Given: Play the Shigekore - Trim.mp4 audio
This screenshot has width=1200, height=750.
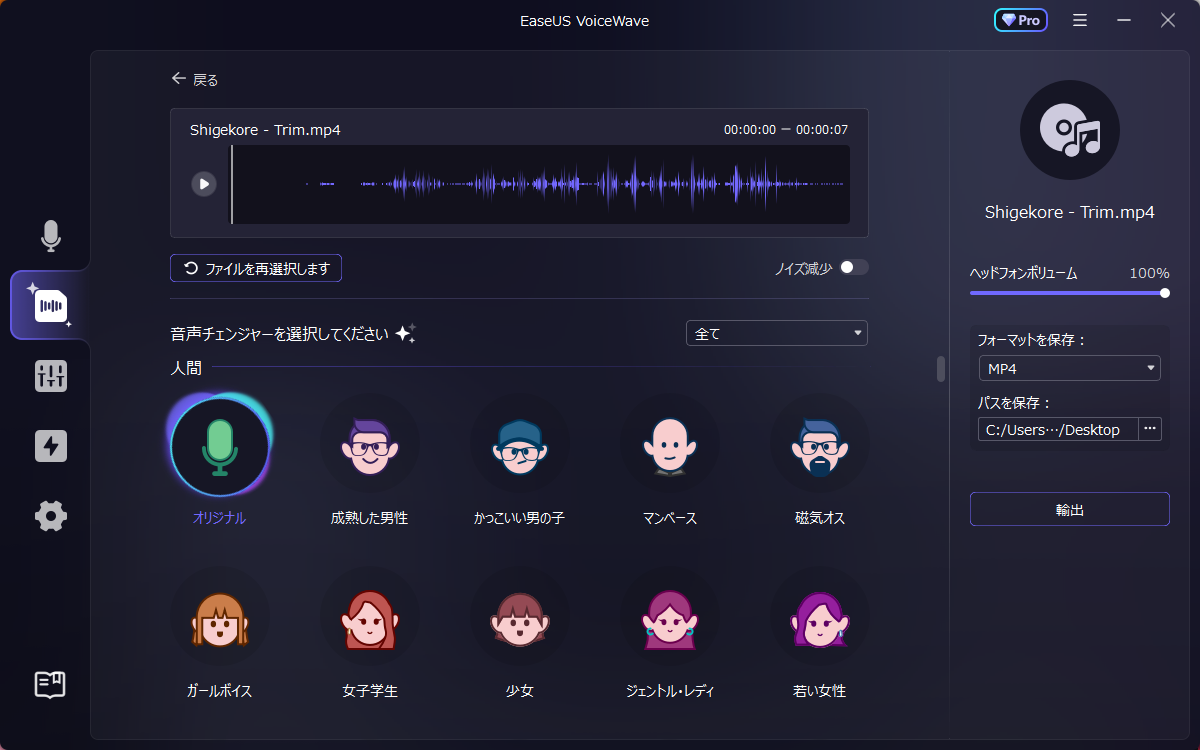Looking at the screenshot, I should (204, 184).
